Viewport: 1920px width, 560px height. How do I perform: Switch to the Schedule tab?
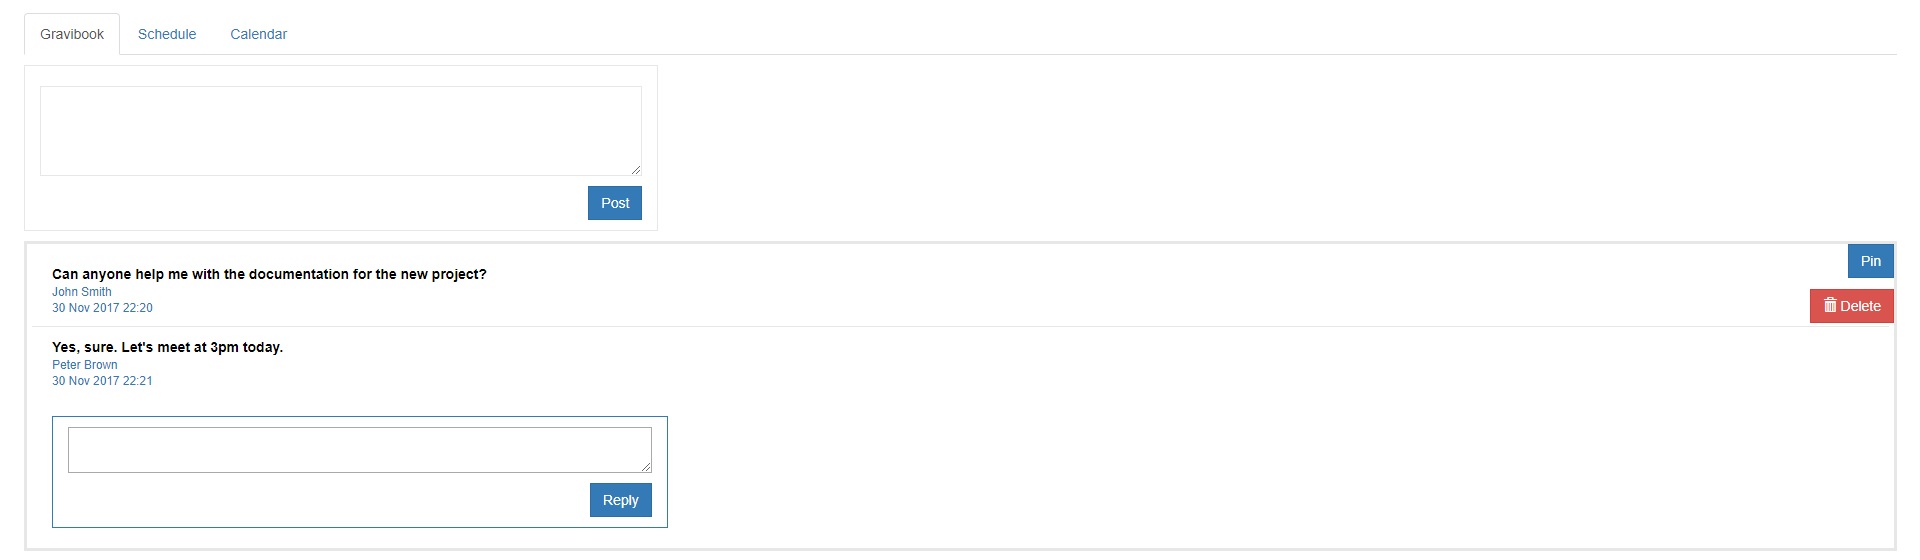coord(167,34)
